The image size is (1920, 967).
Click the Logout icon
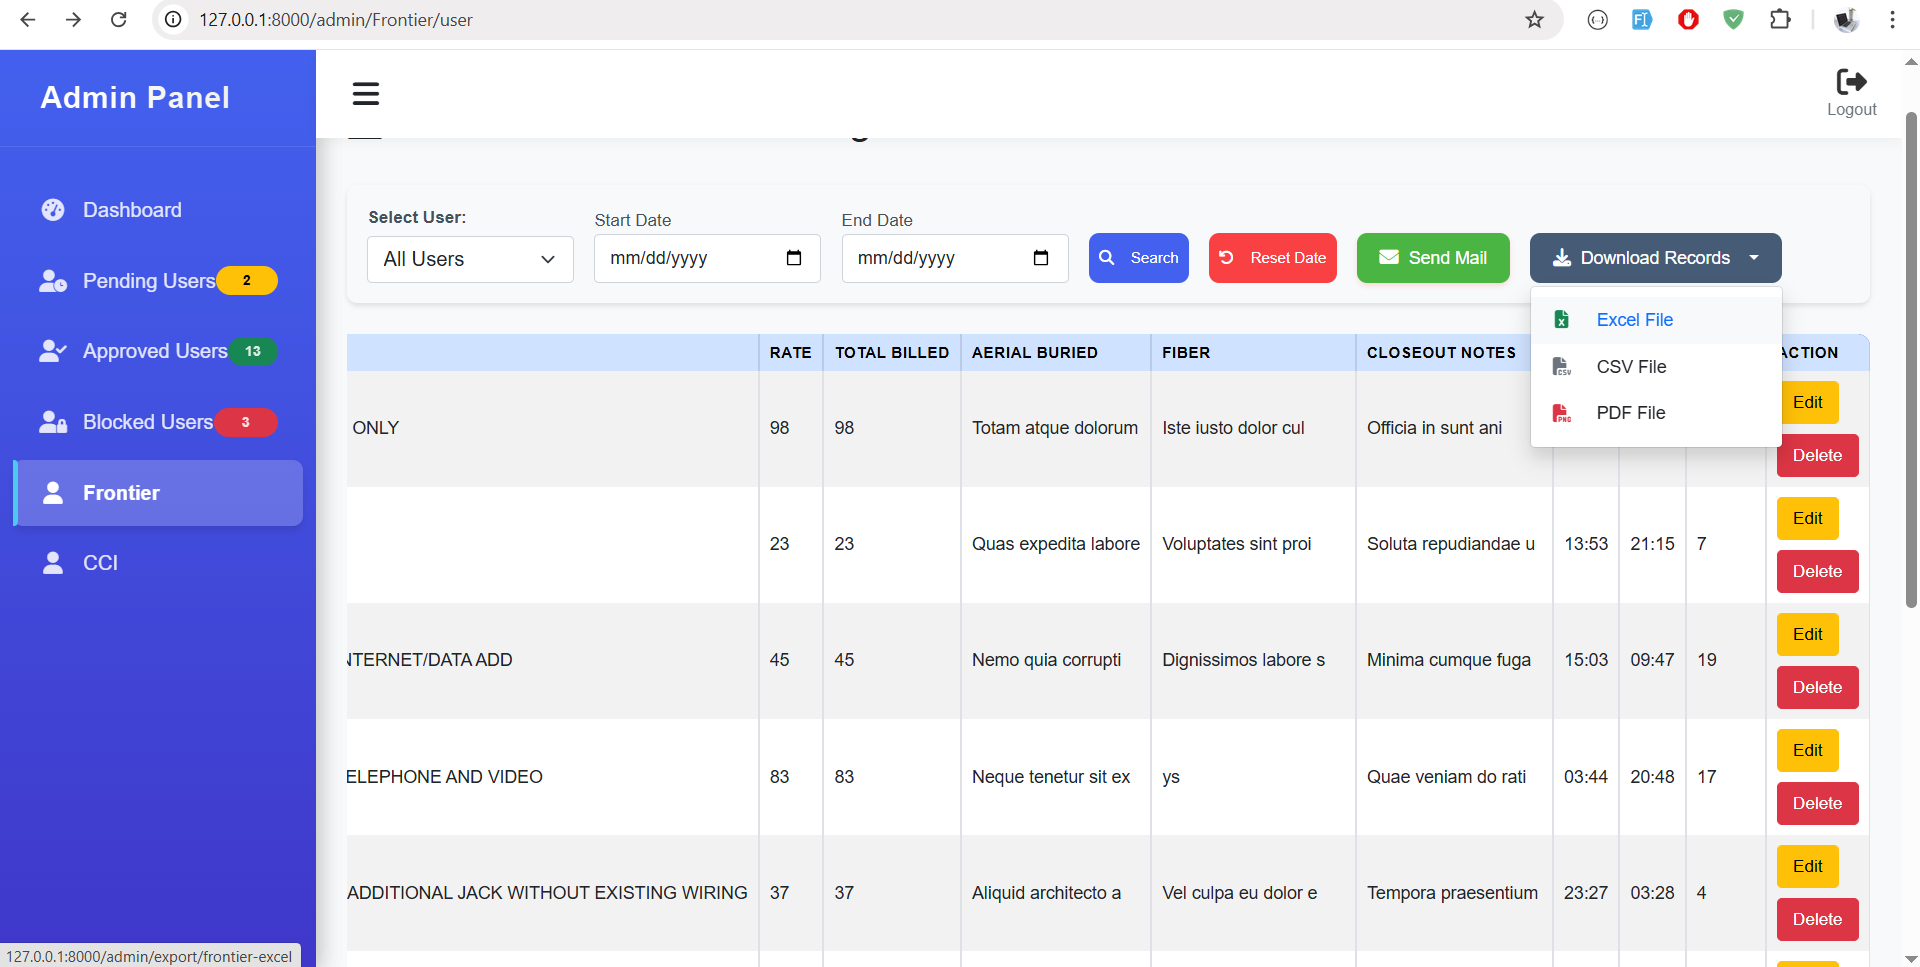click(x=1851, y=82)
